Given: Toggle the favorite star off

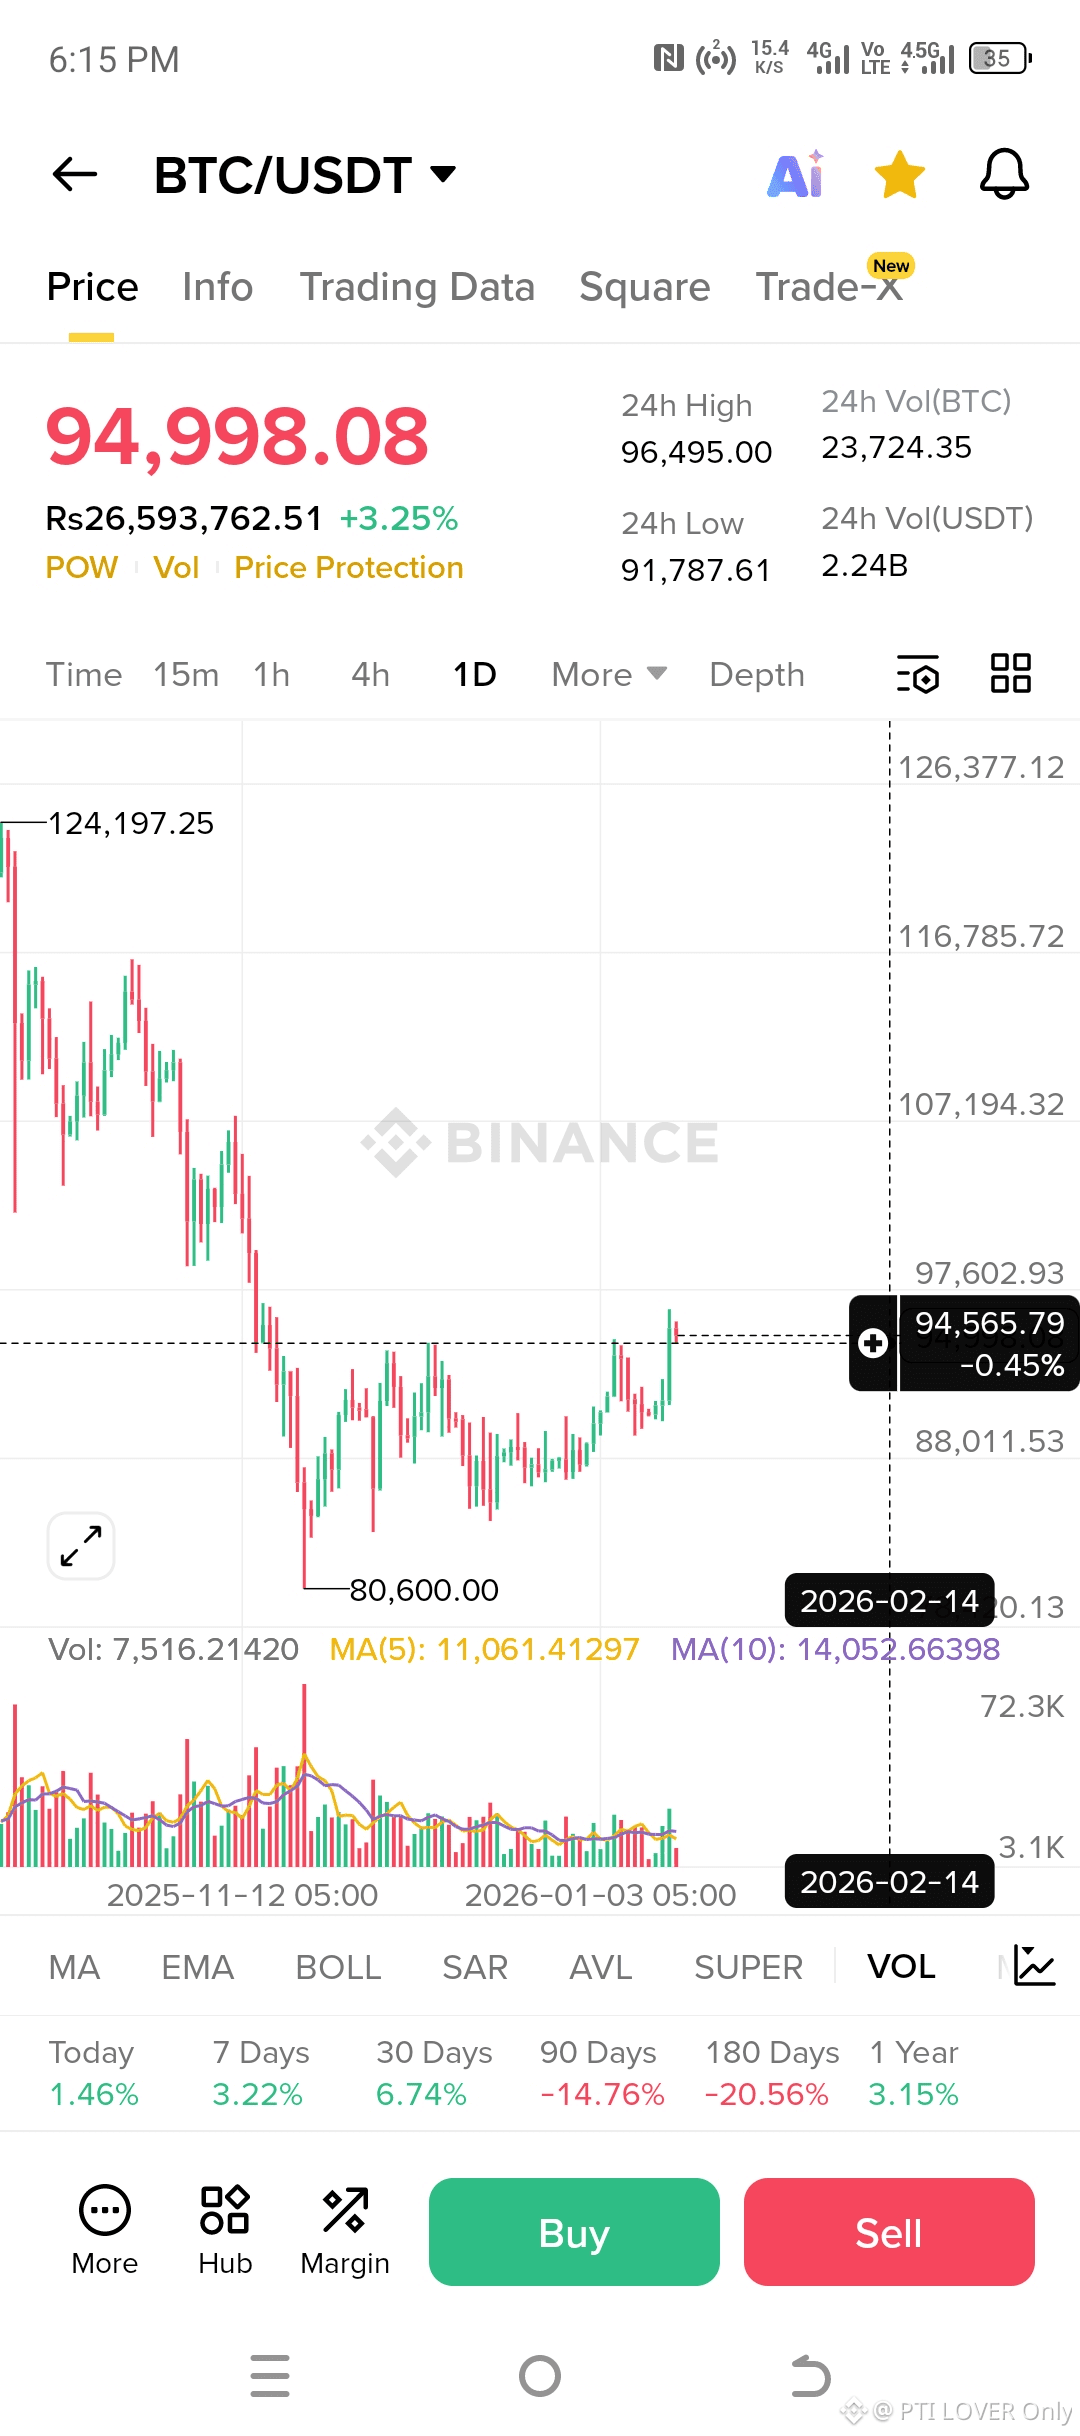Looking at the screenshot, I should pos(899,175).
